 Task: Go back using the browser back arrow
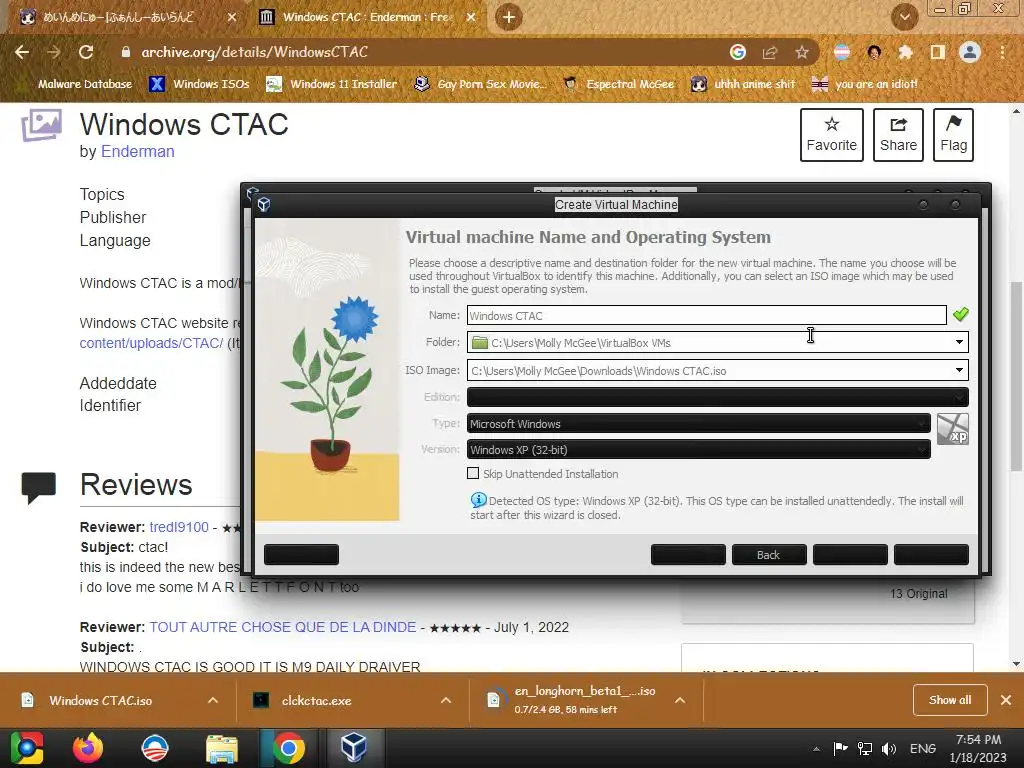coord(22,52)
